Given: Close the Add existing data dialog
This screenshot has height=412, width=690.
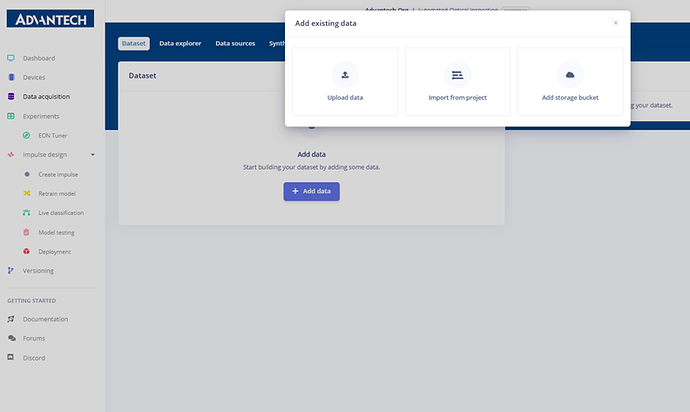Looking at the screenshot, I should (x=616, y=23).
